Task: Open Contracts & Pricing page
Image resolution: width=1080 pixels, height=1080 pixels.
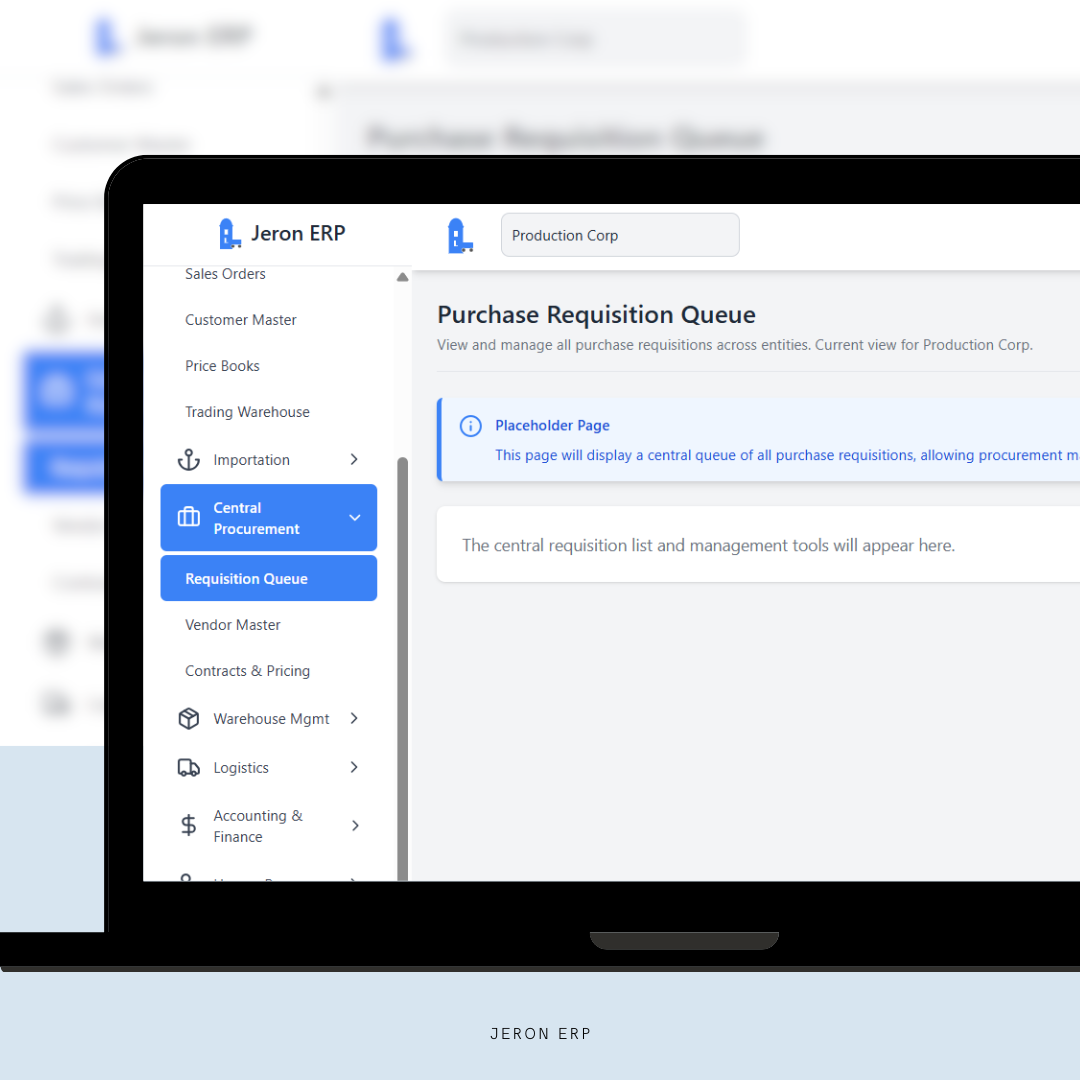Action: tap(247, 671)
